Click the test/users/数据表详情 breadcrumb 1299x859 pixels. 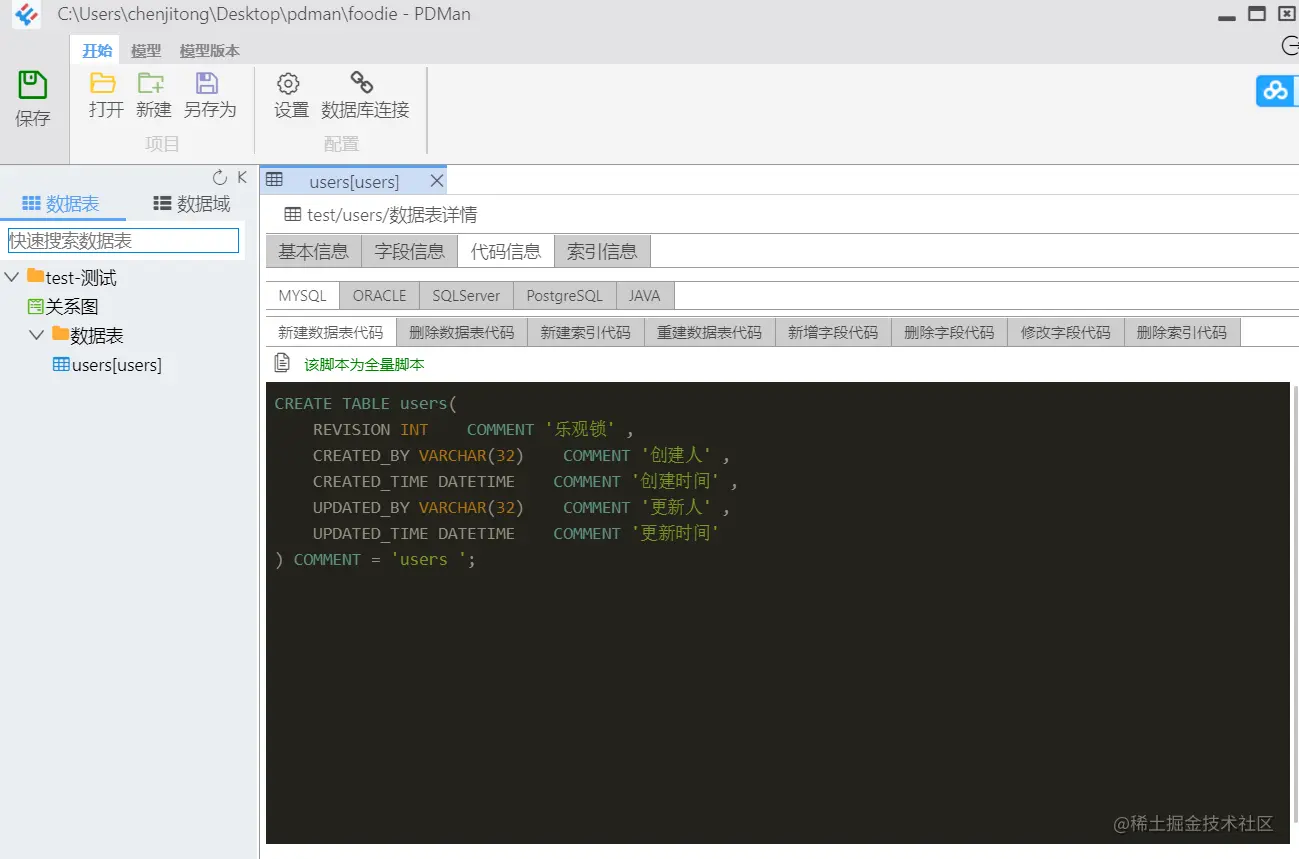tap(392, 214)
